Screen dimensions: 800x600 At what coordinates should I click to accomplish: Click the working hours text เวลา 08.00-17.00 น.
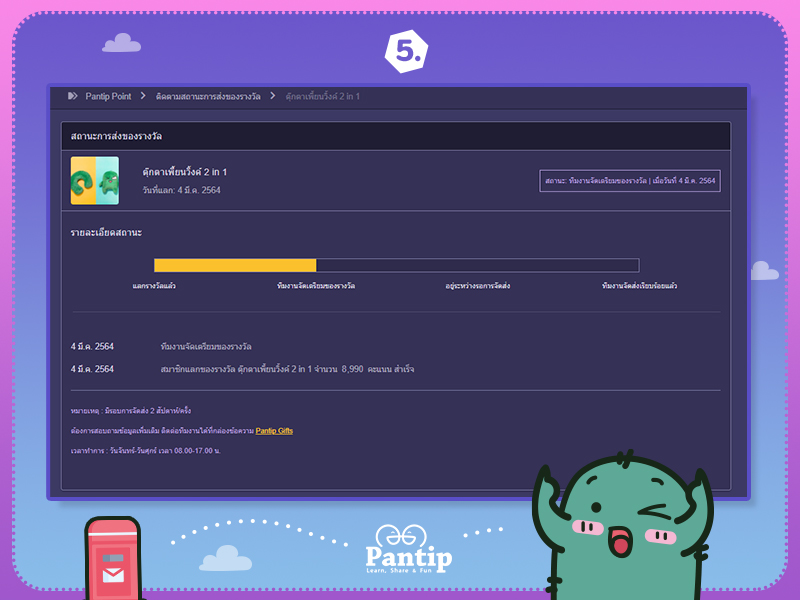pos(145,451)
